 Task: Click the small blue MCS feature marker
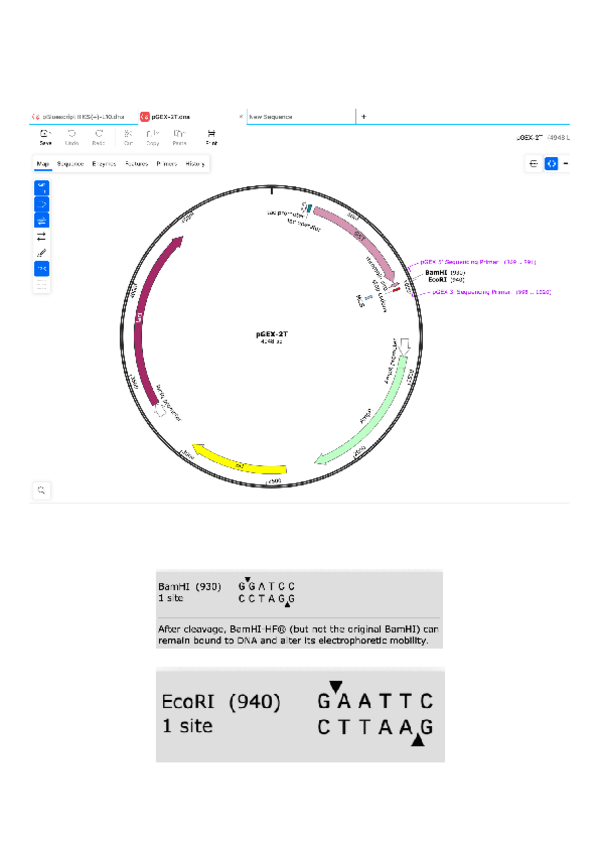pos(368,297)
